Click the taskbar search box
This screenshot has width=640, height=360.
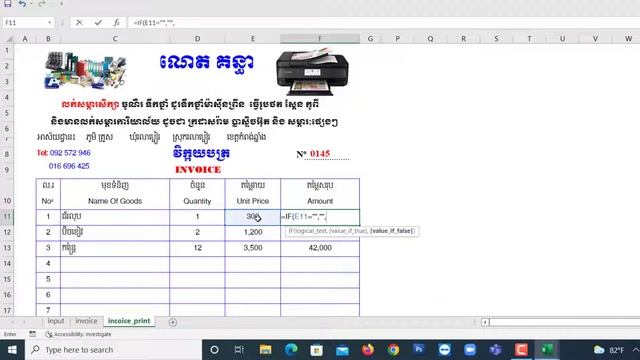pos(113,350)
